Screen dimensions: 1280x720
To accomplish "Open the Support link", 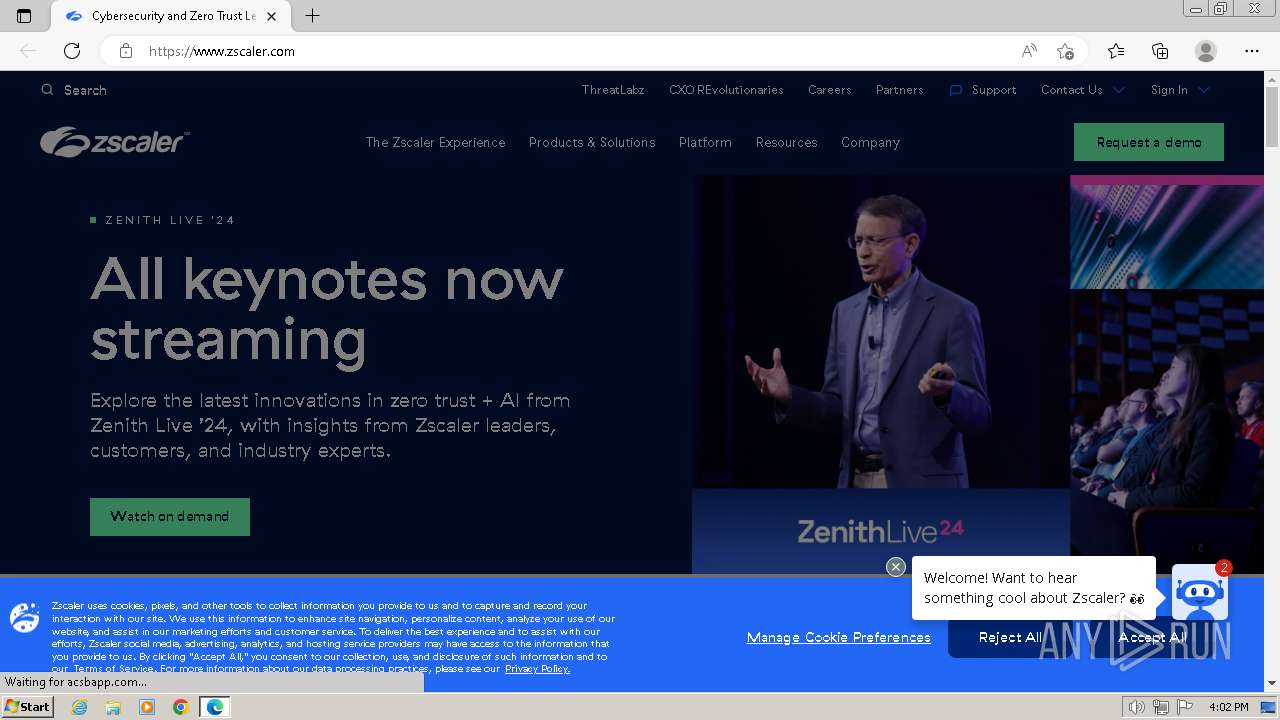I will pos(994,90).
